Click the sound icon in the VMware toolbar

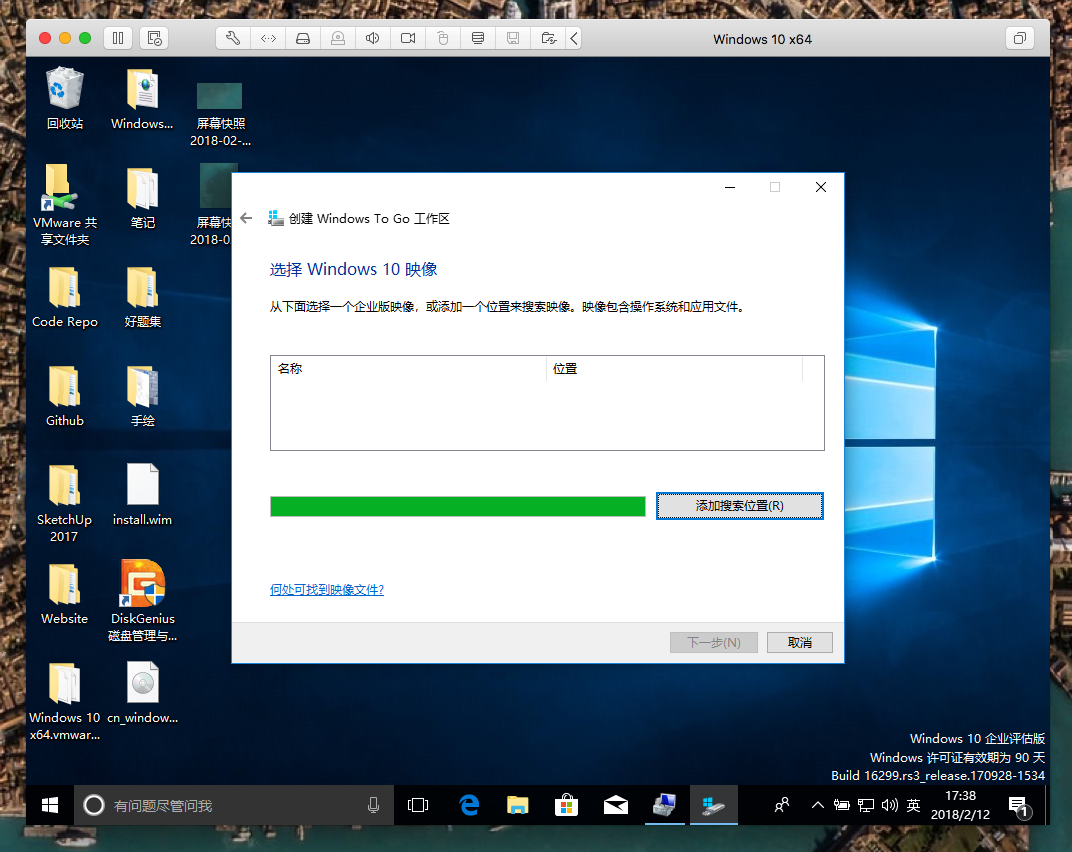click(372, 39)
